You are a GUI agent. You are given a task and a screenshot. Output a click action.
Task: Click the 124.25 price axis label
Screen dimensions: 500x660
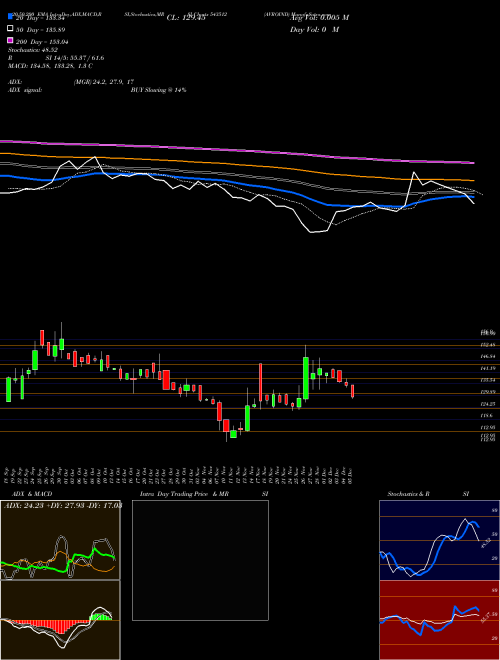click(x=487, y=404)
